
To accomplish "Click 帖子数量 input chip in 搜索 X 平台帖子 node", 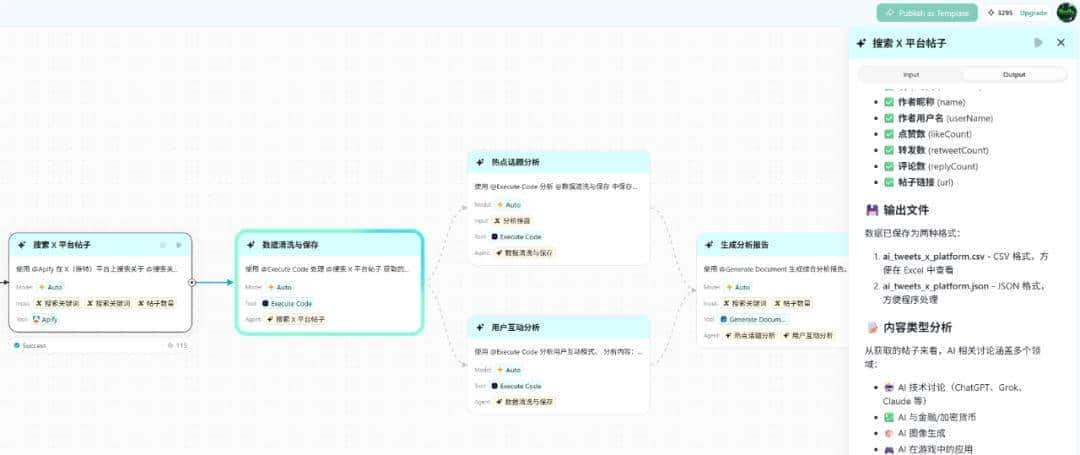I will click(x=156, y=303).
